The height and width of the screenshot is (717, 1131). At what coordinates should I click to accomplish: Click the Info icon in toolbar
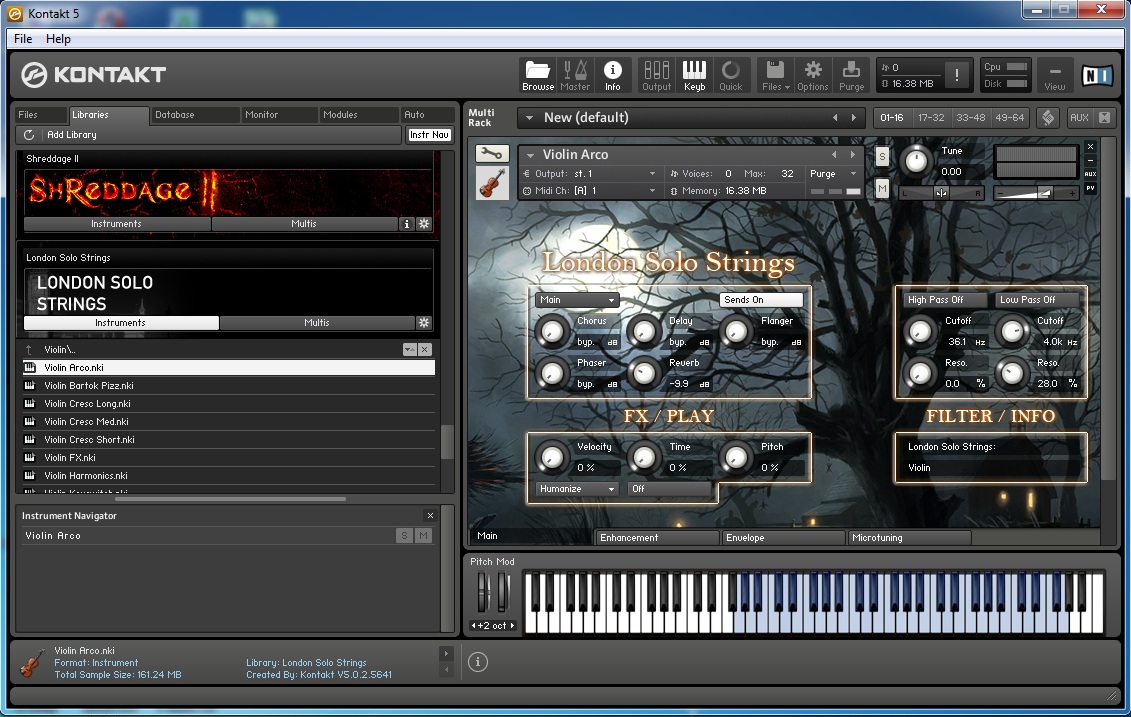point(612,76)
